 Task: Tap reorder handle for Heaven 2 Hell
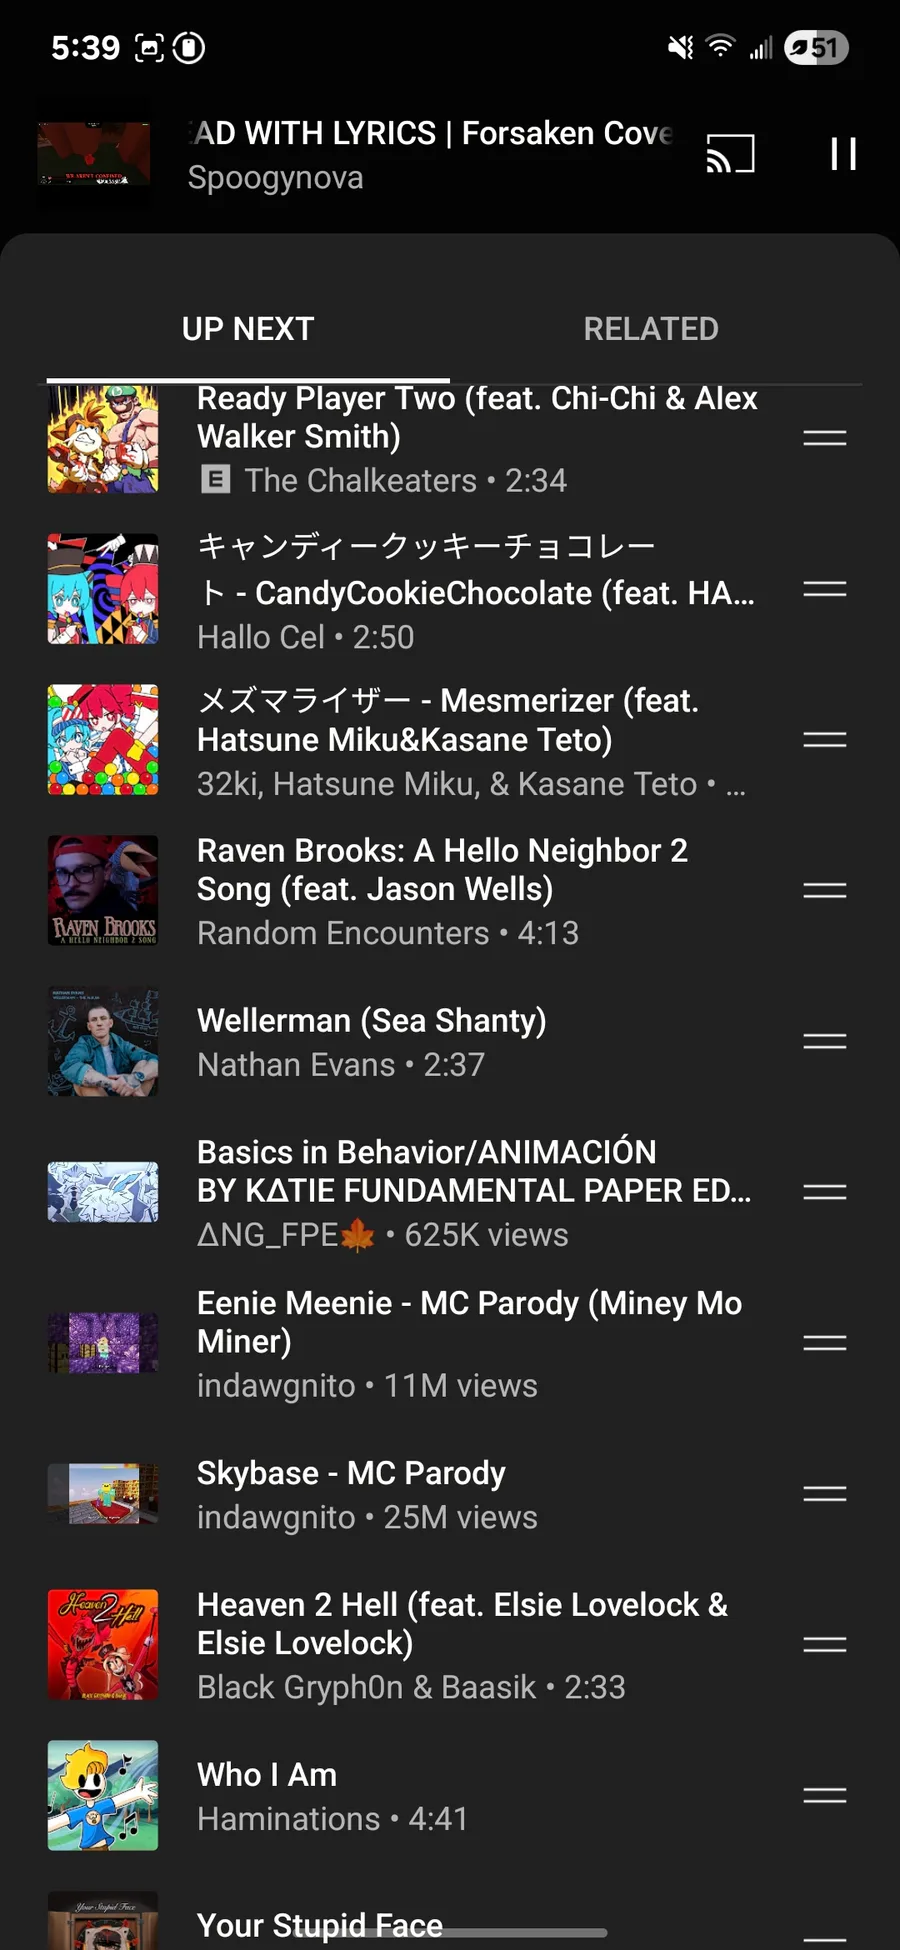pos(825,1644)
